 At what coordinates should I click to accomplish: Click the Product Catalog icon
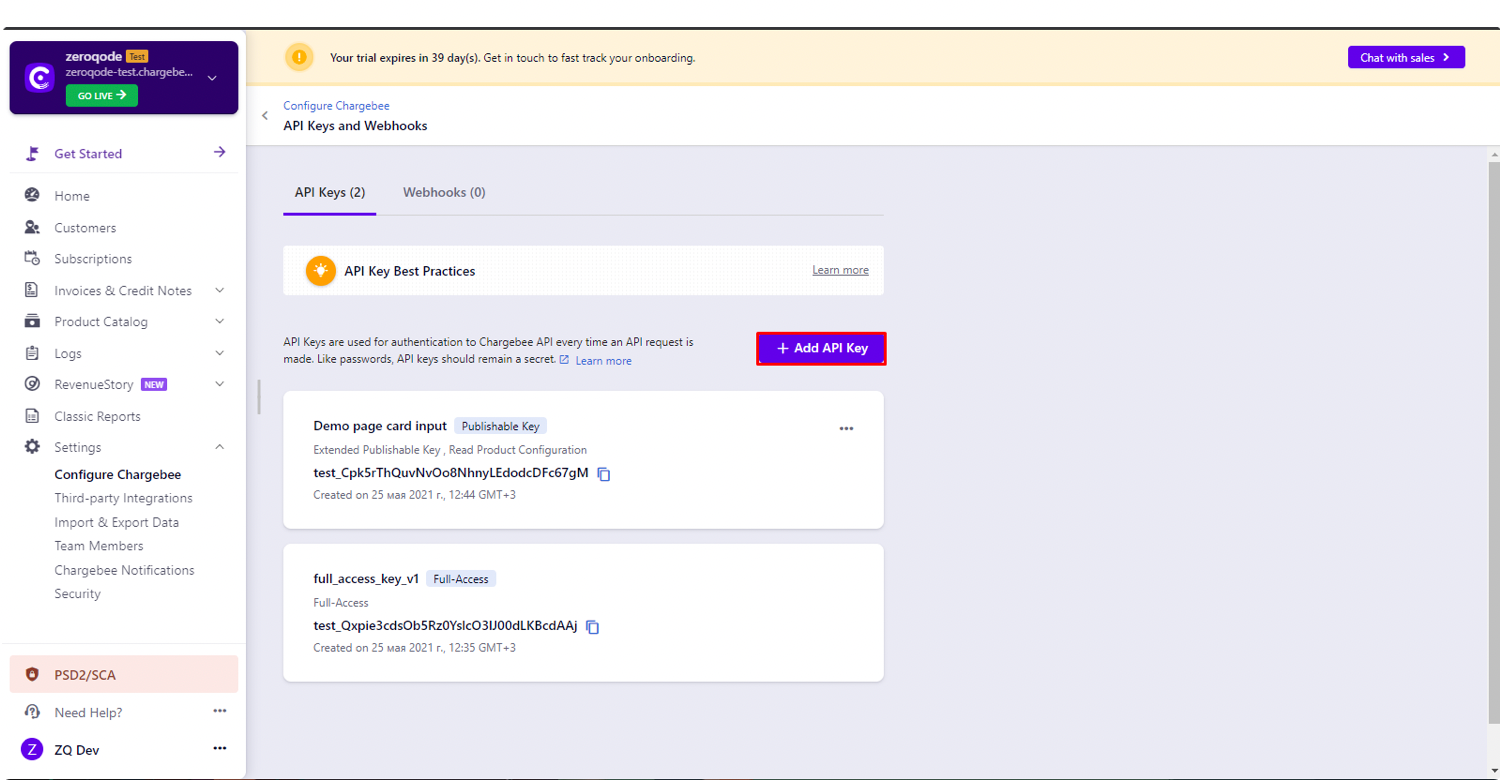click(32, 322)
